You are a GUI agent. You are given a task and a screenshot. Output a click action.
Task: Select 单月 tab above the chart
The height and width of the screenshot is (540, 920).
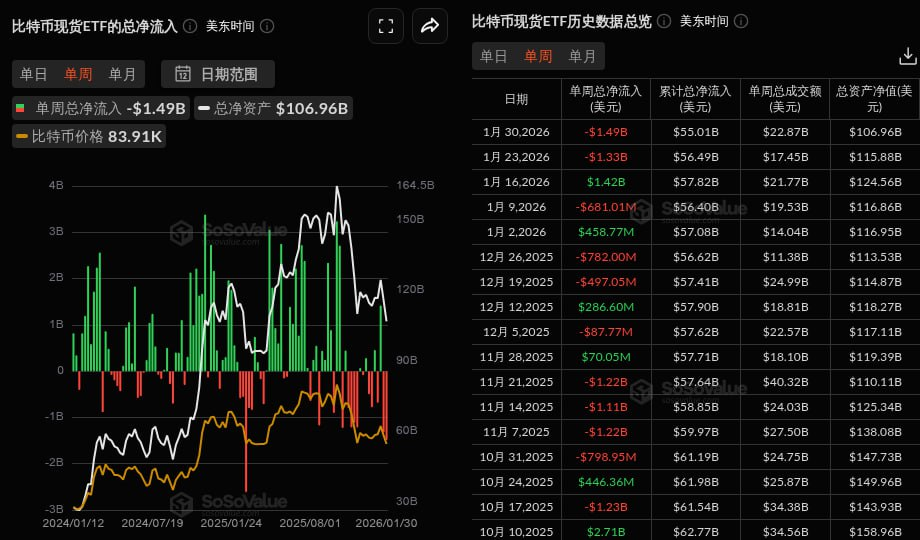pyautogui.click(x=122, y=73)
